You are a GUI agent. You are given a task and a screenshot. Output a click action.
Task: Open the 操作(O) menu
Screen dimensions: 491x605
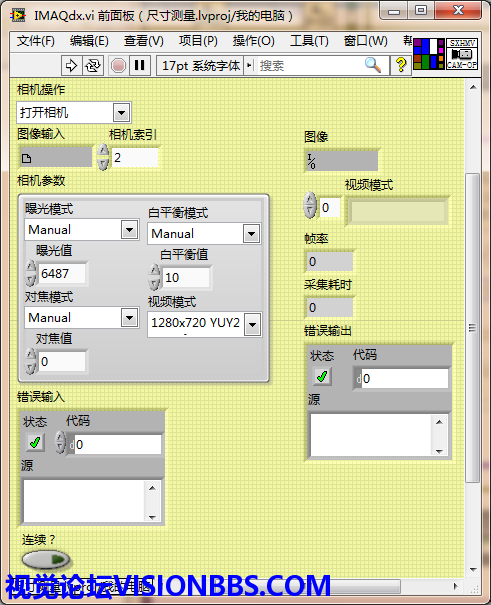pyautogui.click(x=253, y=41)
